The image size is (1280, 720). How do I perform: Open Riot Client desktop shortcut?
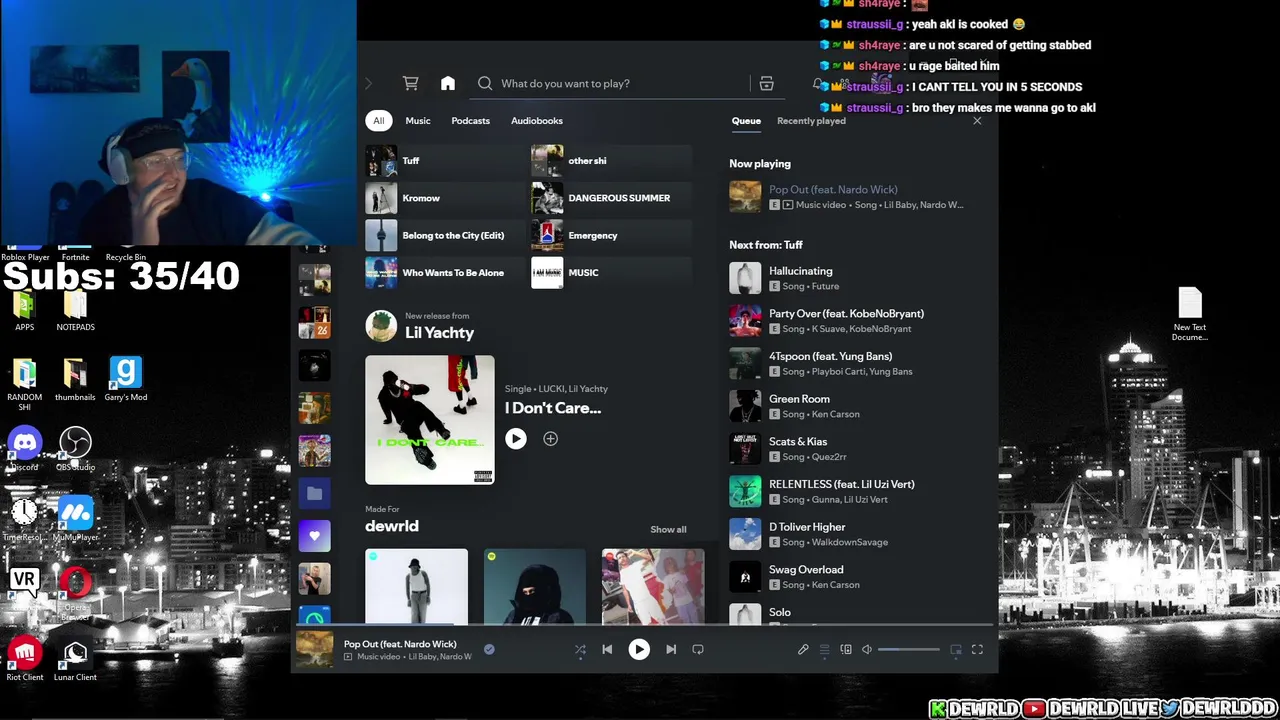25,658
